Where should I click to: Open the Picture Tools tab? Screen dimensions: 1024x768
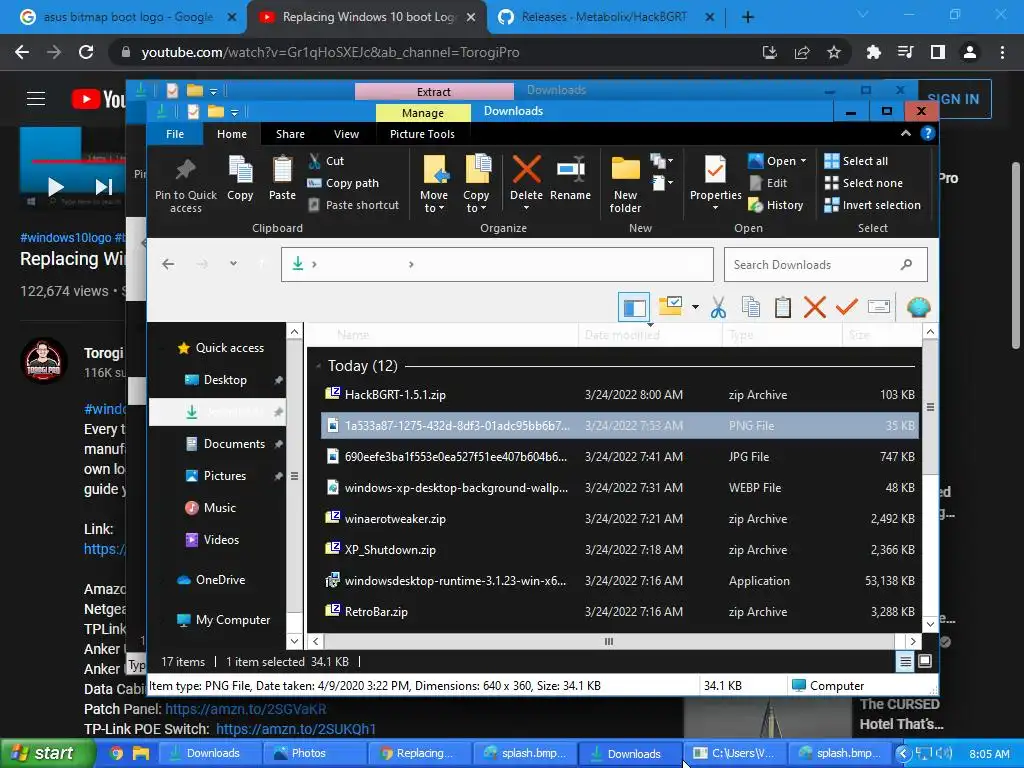pos(422,134)
